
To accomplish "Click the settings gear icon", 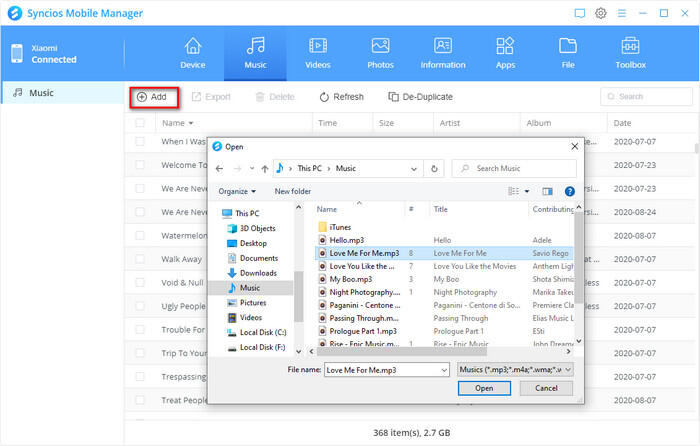I will (601, 13).
